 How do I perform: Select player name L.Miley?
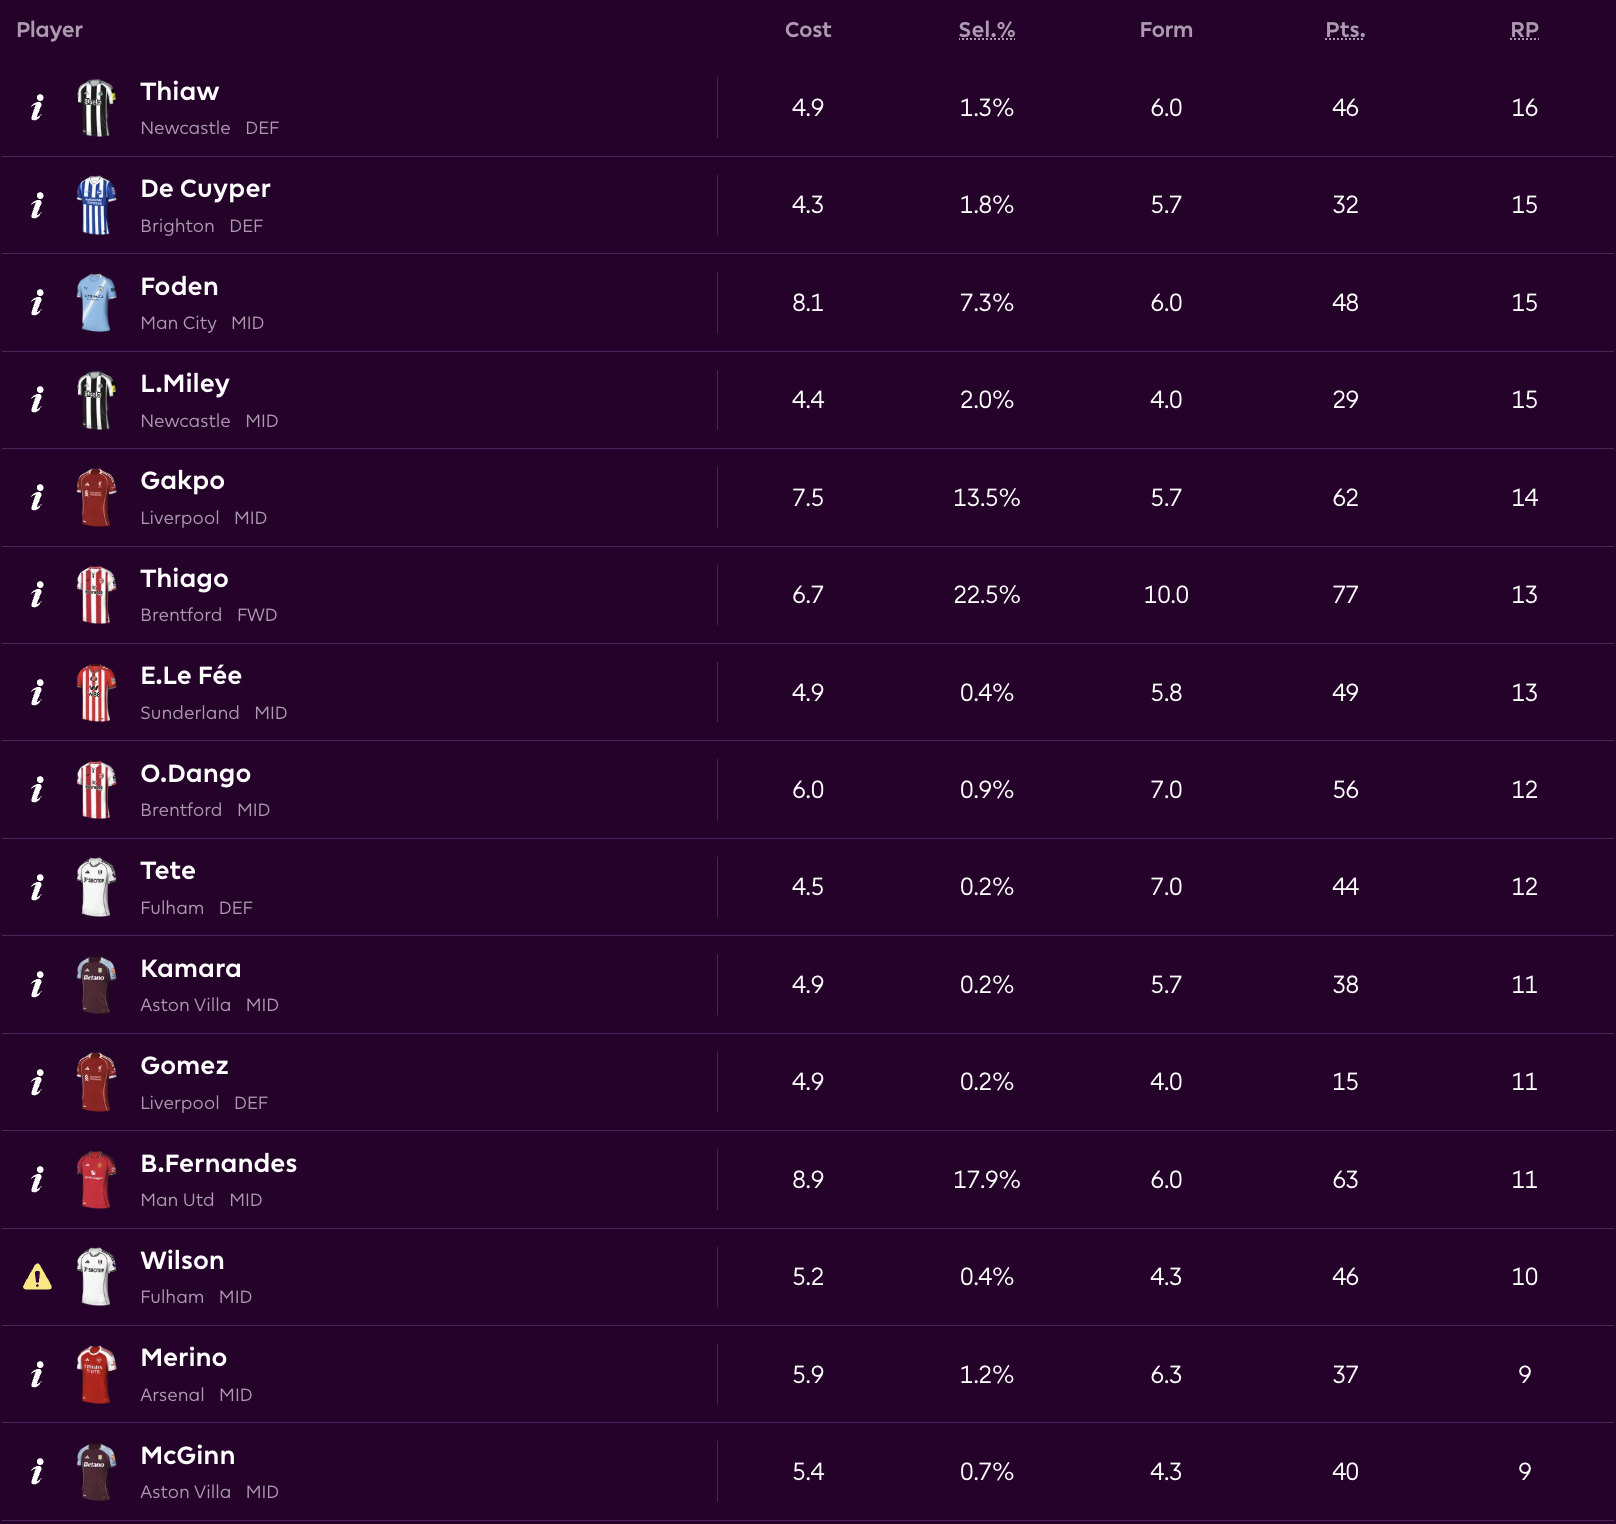point(185,384)
